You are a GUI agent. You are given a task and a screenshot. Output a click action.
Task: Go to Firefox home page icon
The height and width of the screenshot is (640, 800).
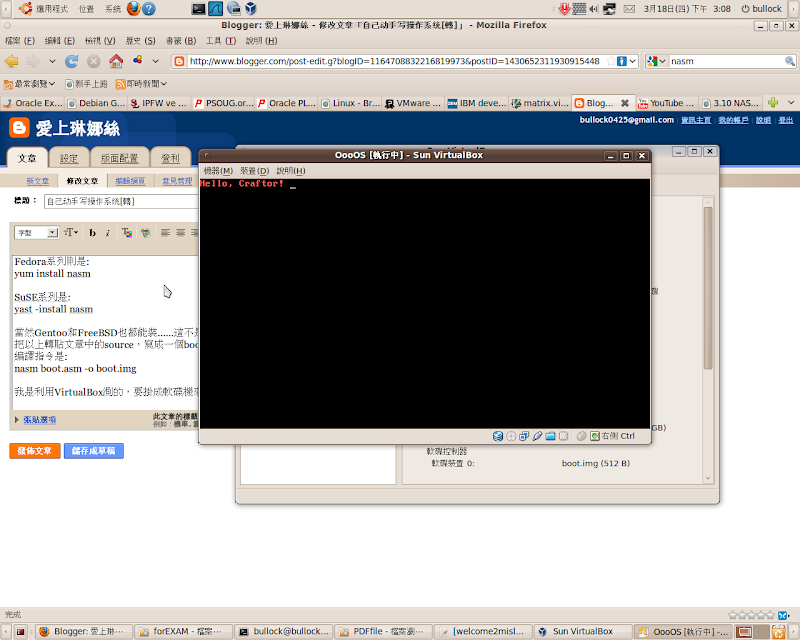pyautogui.click(x=116, y=62)
